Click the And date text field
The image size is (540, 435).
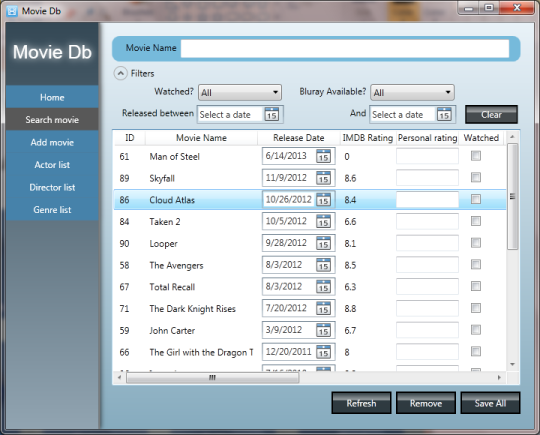[403, 114]
